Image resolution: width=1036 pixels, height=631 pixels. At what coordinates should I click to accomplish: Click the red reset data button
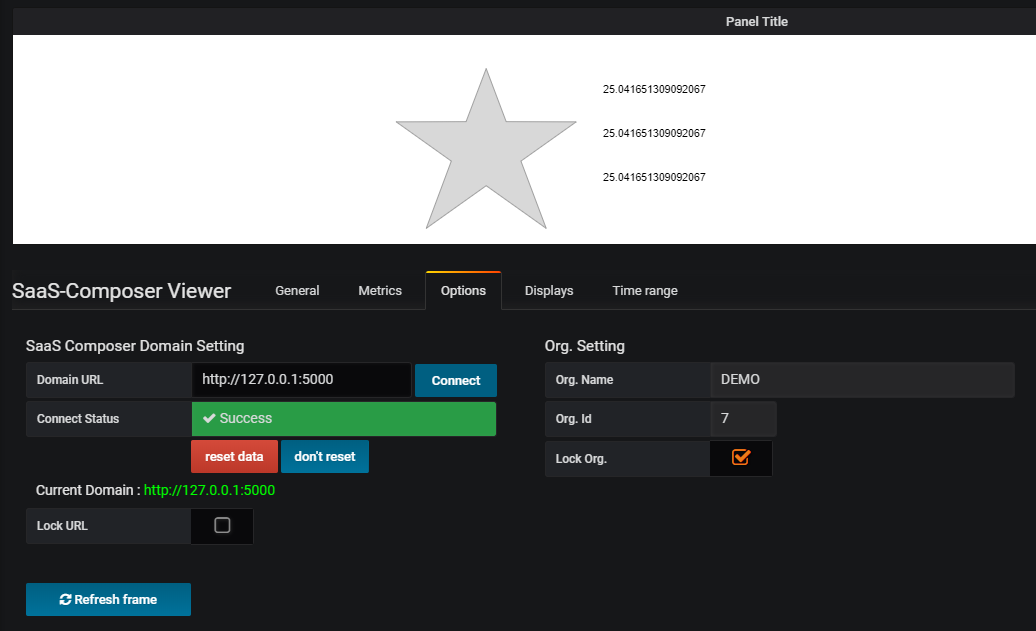click(x=234, y=457)
